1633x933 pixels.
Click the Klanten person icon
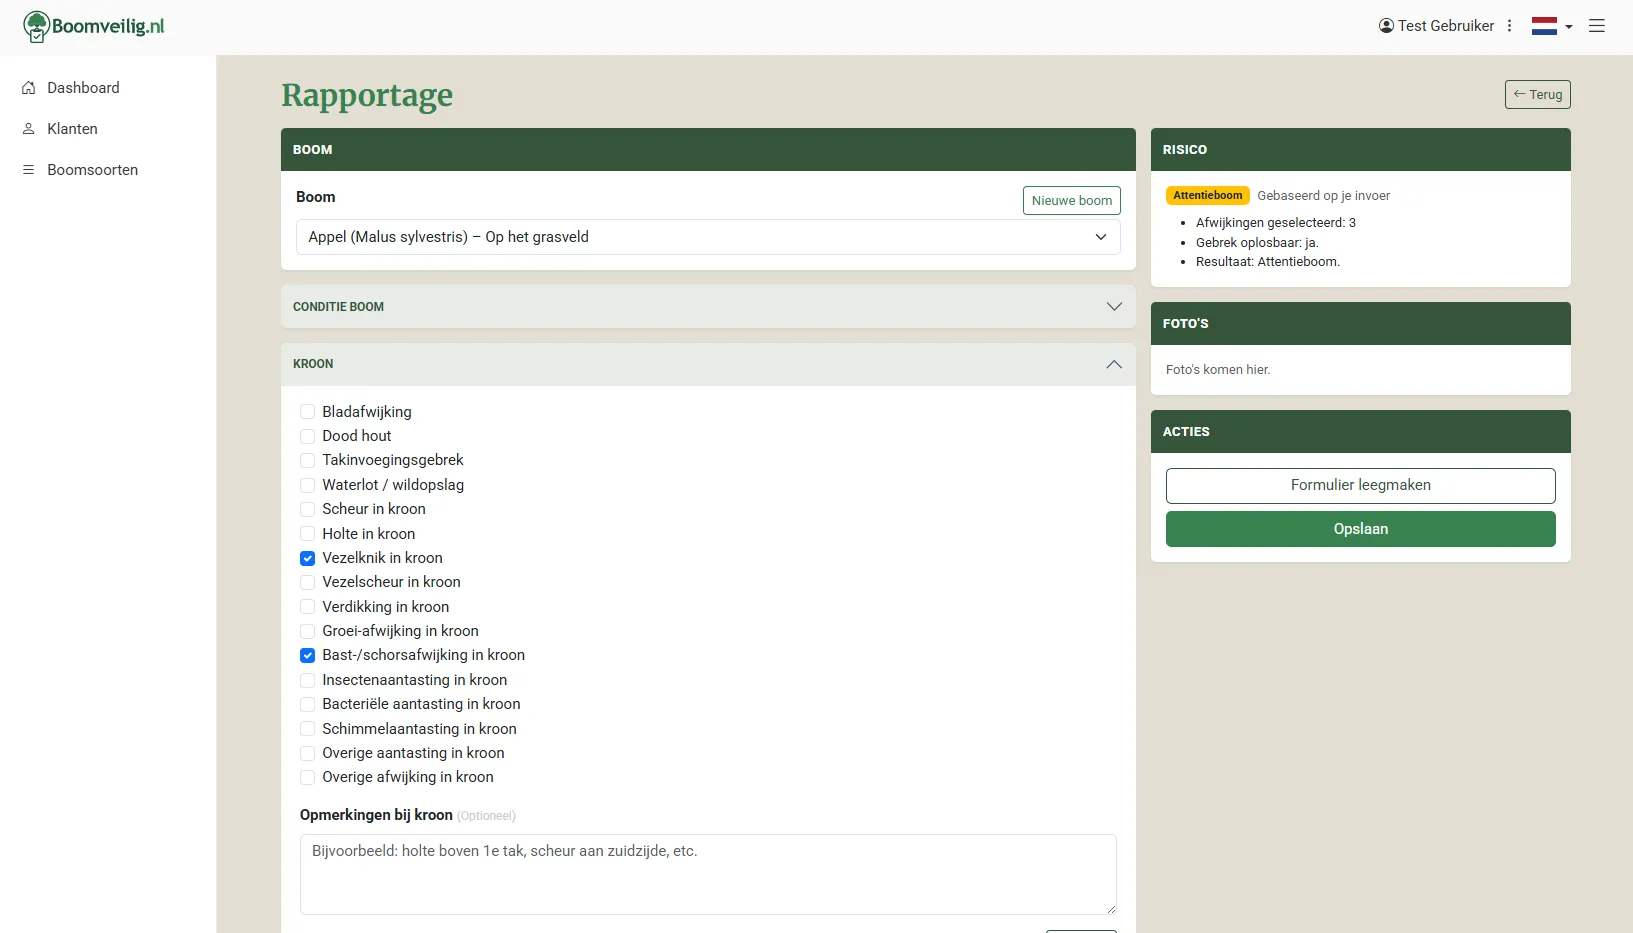click(x=29, y=129)
